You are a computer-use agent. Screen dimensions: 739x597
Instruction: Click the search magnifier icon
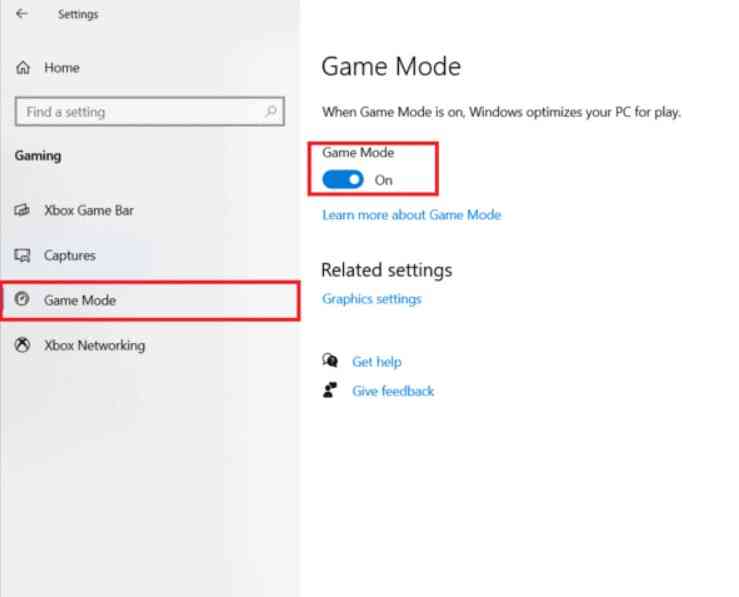click(x=270, y=112)
